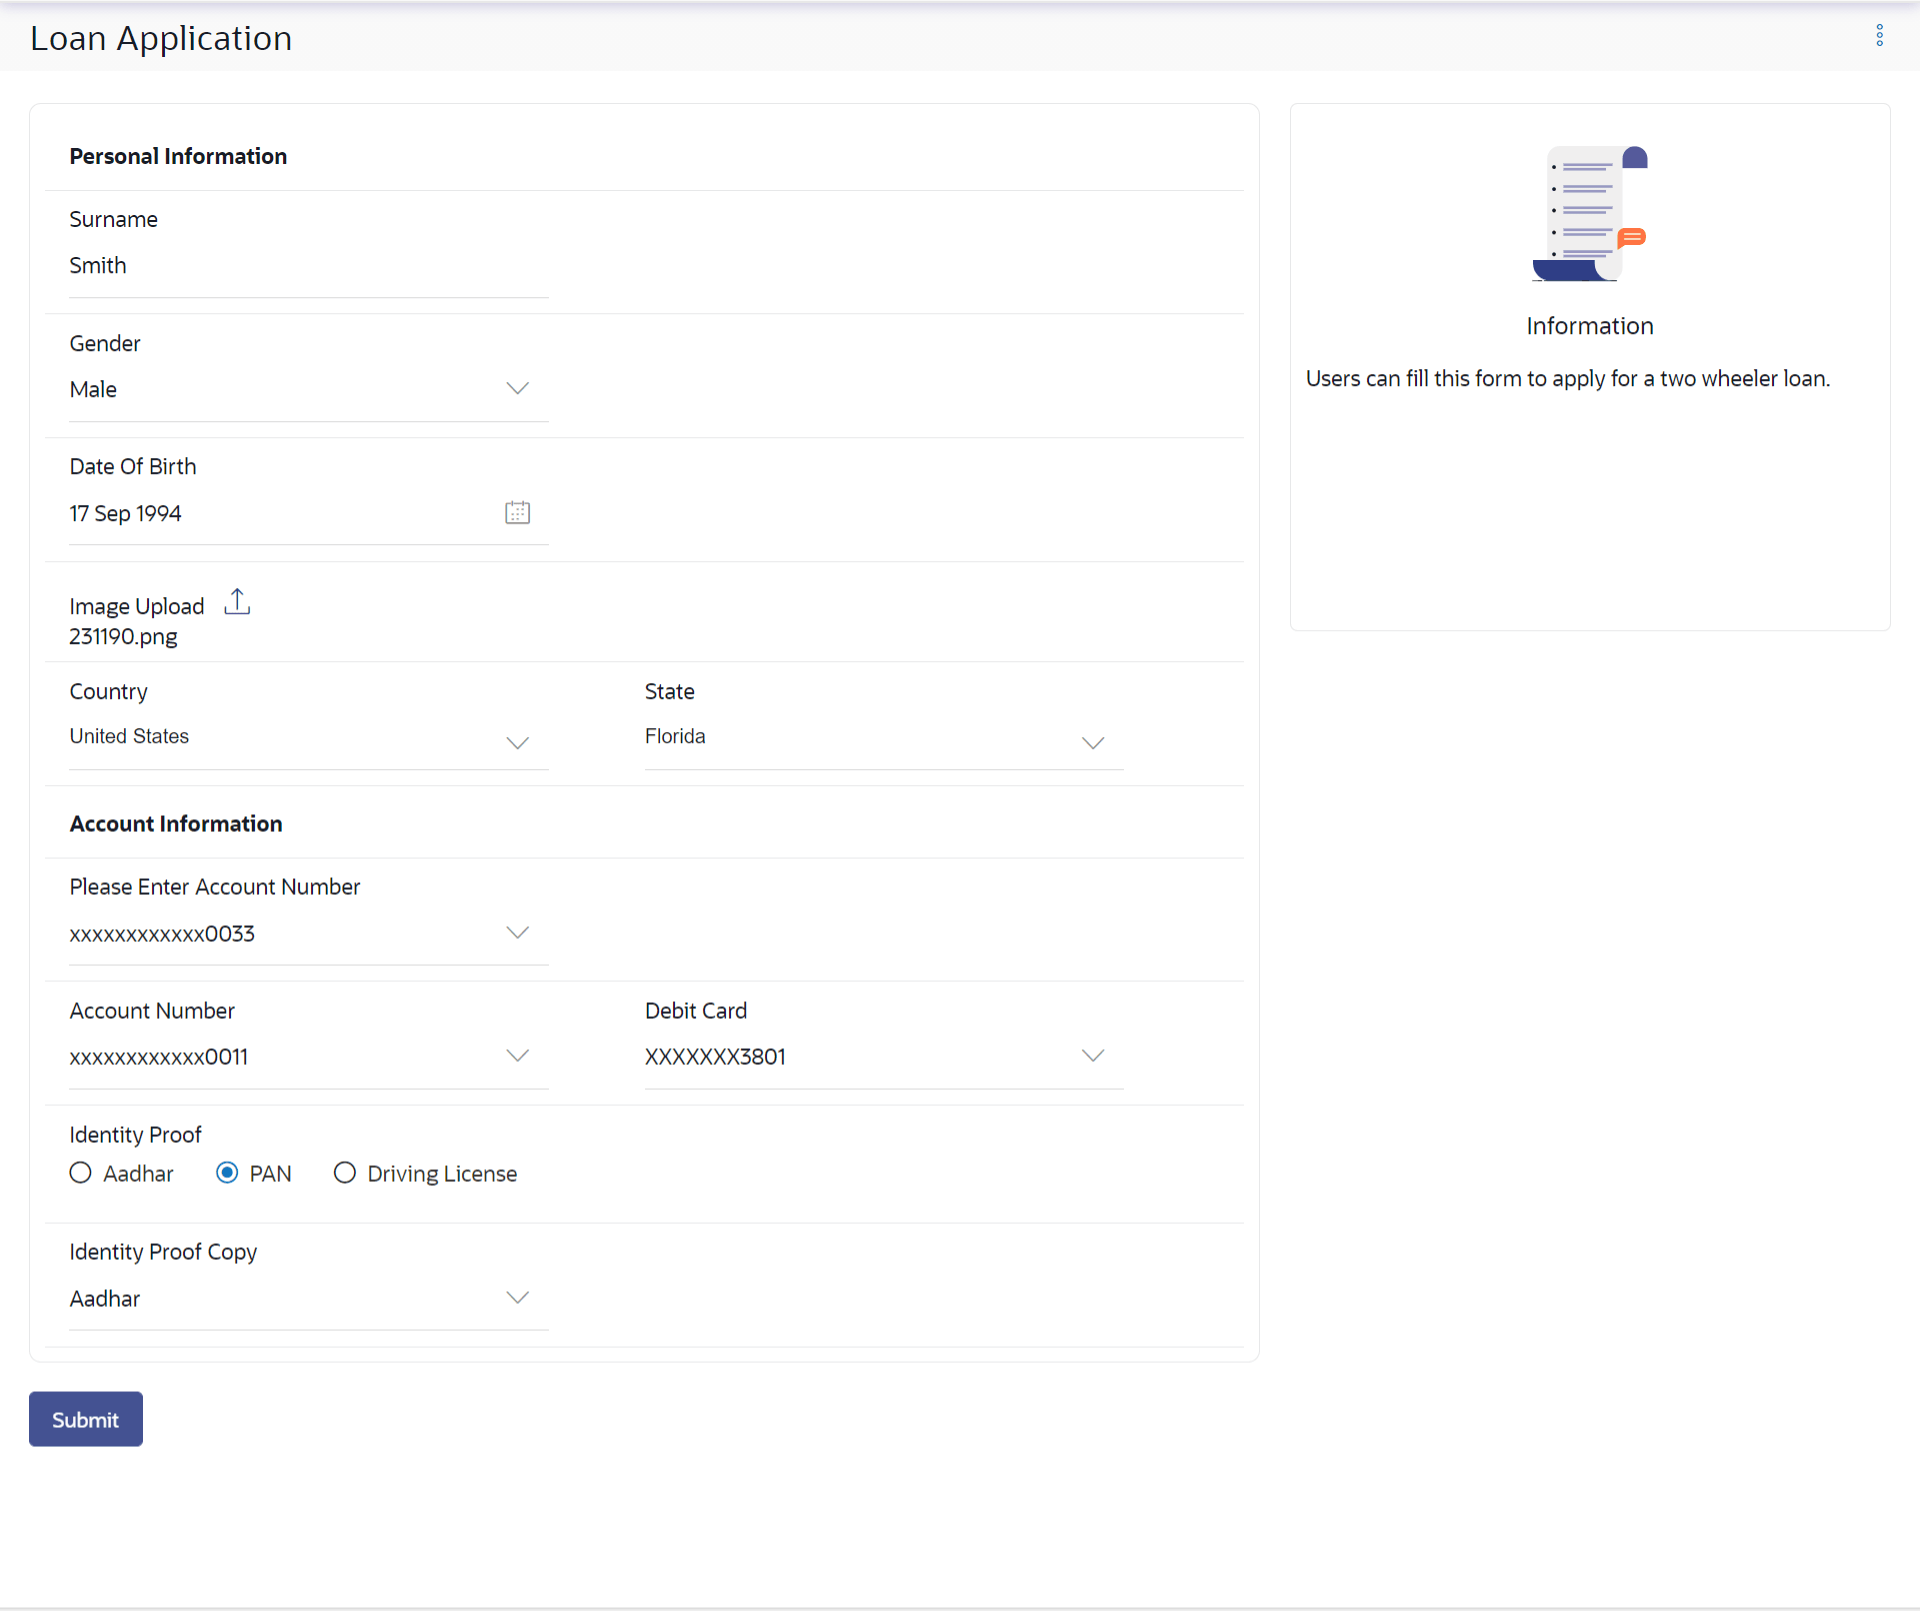Click the Identity Proof Copy chevron
Image resolution: width=1920 pixels, height=1611 pixels.
[517, 1298]
